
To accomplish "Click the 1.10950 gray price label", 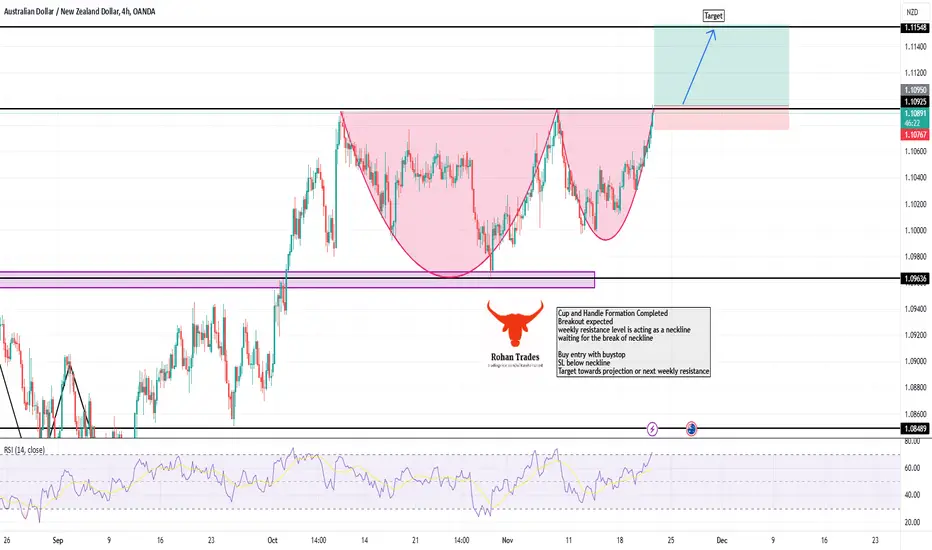I will pyautogui.click(x=915, y=90).
